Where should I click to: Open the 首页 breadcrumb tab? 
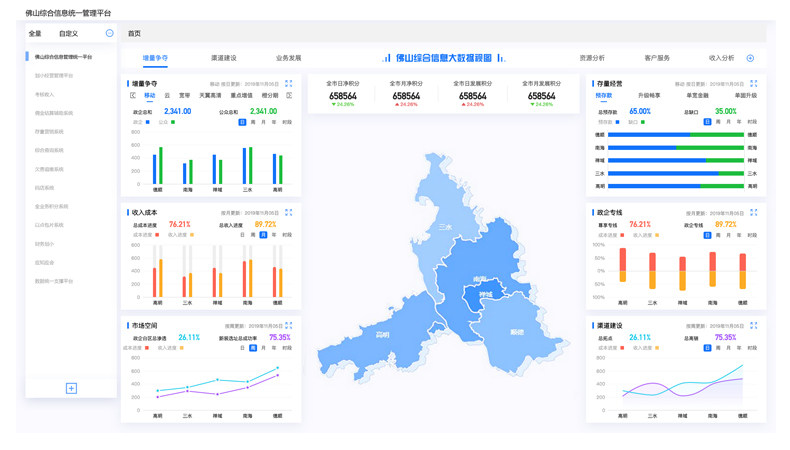click(x=134, y=33)
